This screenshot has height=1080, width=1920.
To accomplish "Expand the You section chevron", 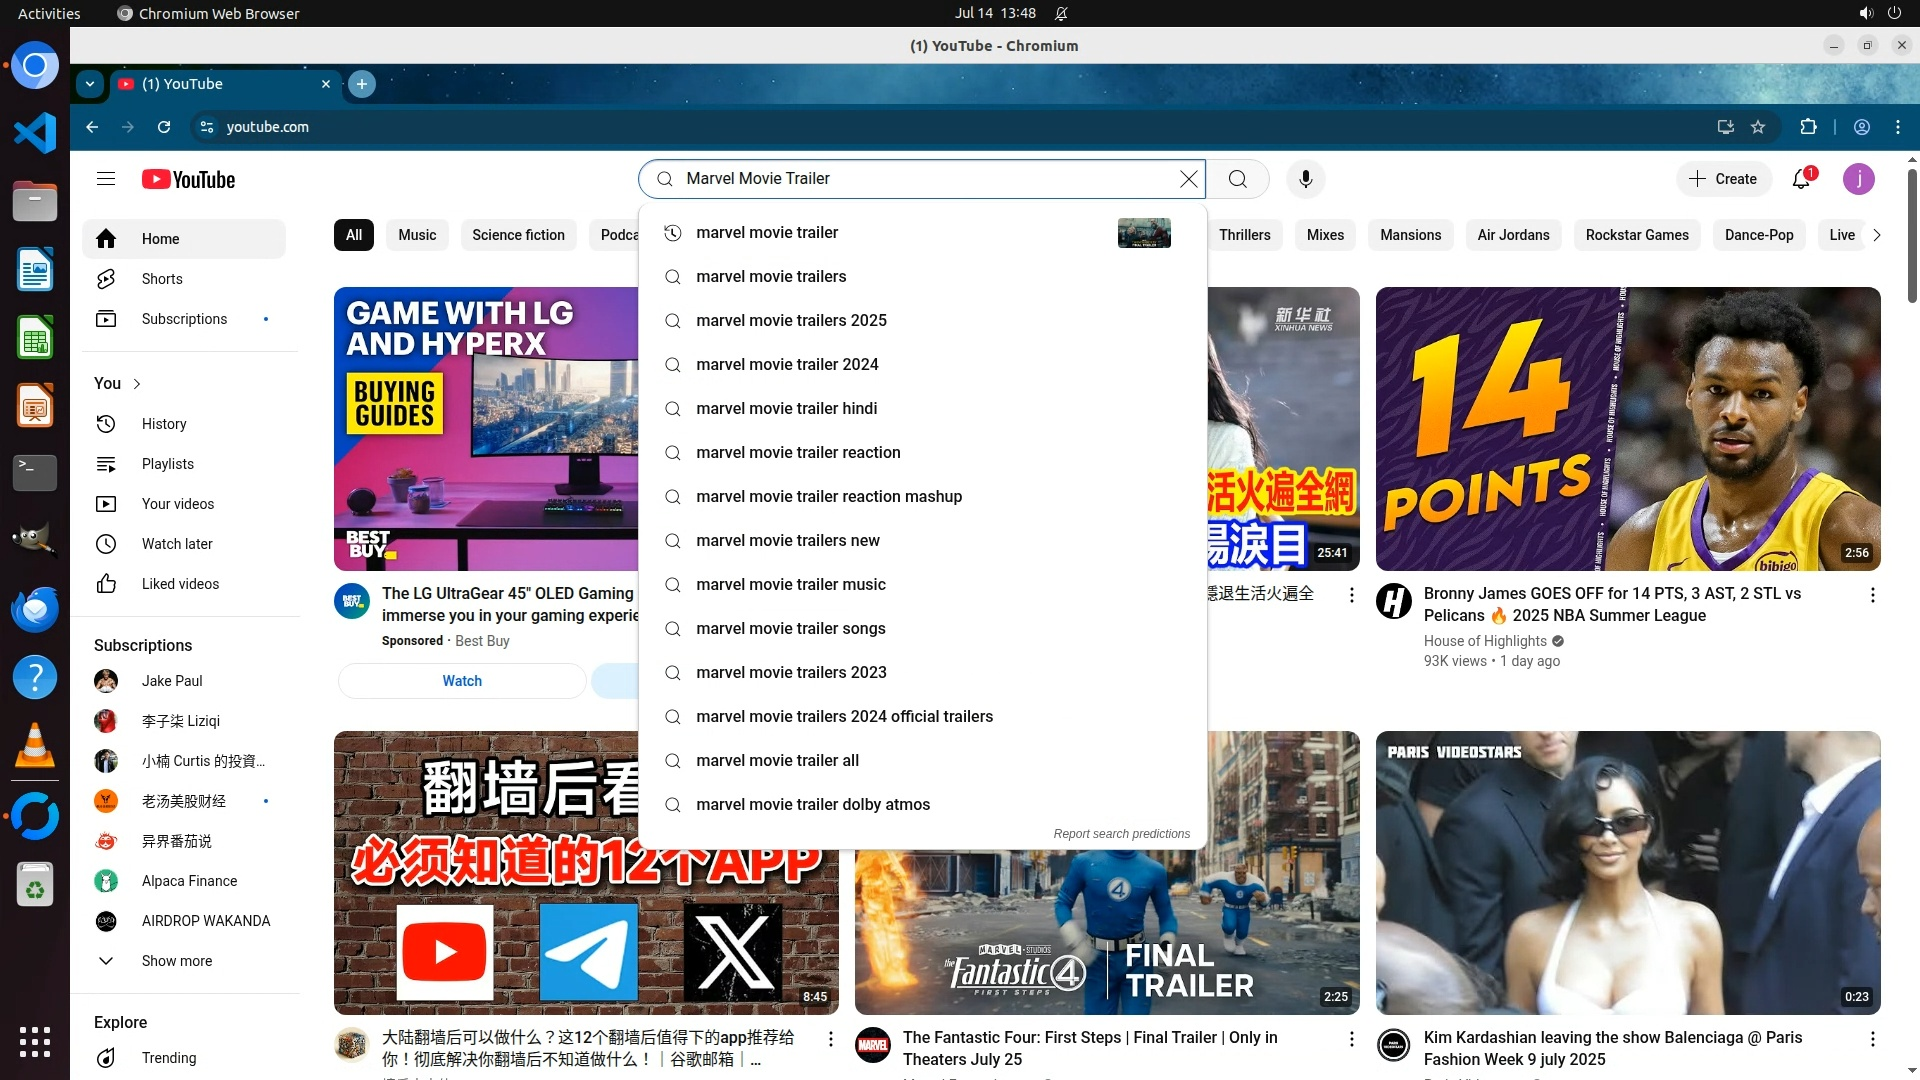I will (137, 384).
